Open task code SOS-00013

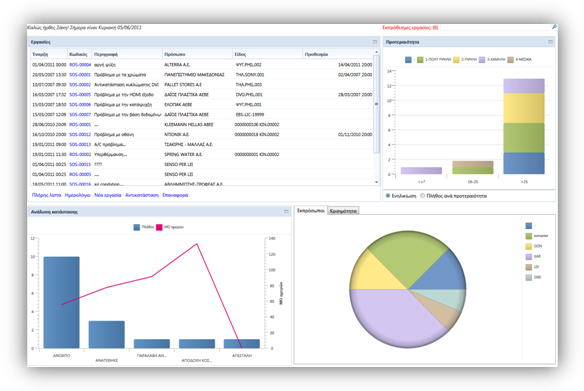80,144
